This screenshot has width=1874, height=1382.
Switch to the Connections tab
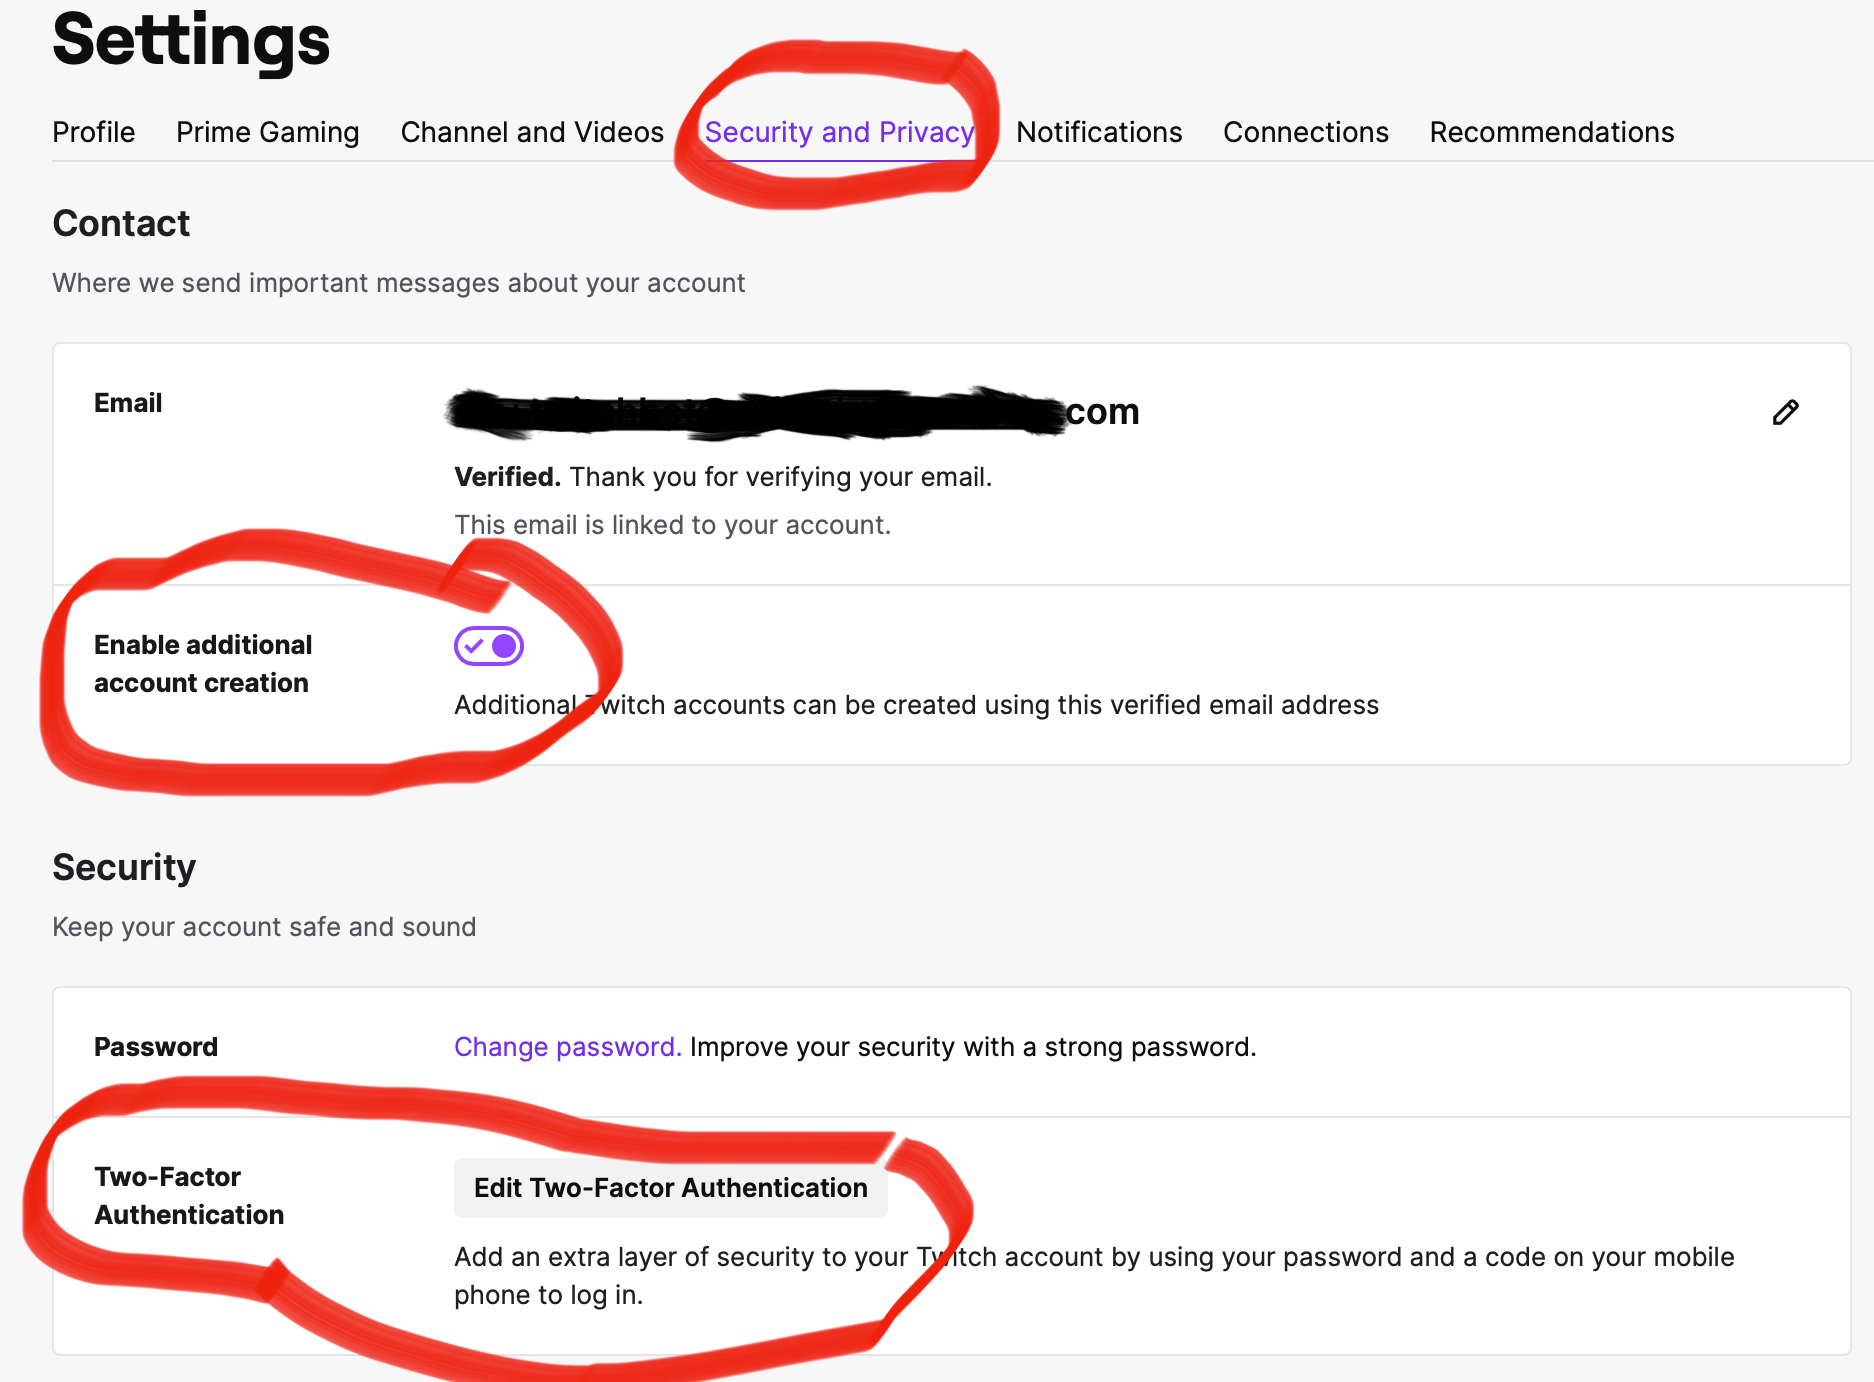pos(1305,132)
